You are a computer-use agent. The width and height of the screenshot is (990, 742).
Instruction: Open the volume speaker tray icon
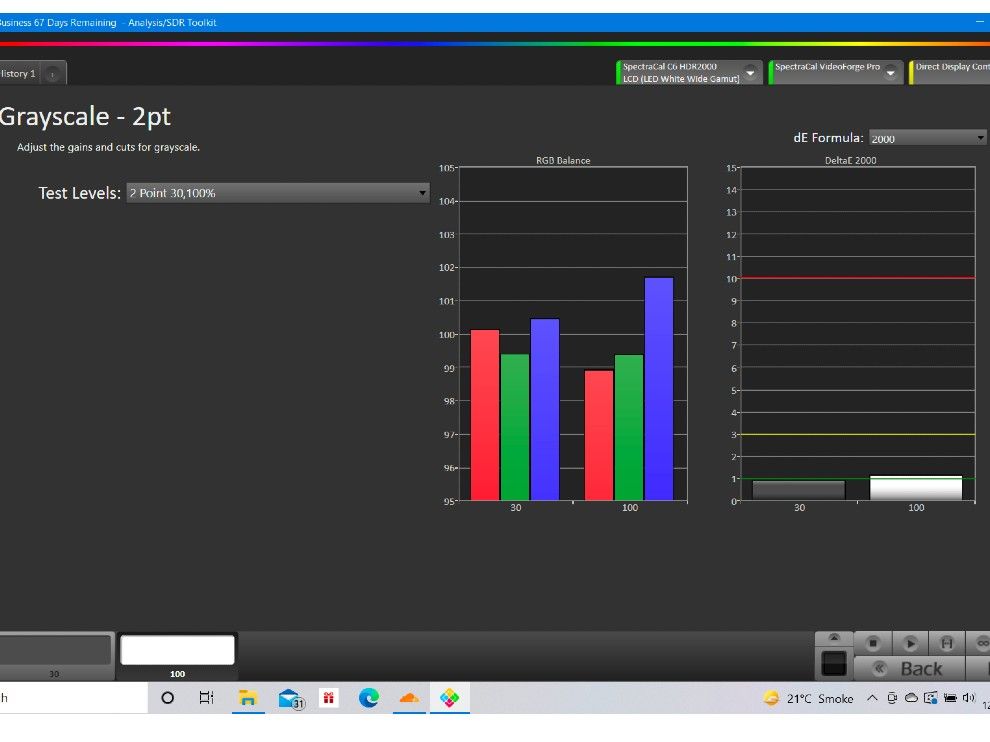point(969,698)
